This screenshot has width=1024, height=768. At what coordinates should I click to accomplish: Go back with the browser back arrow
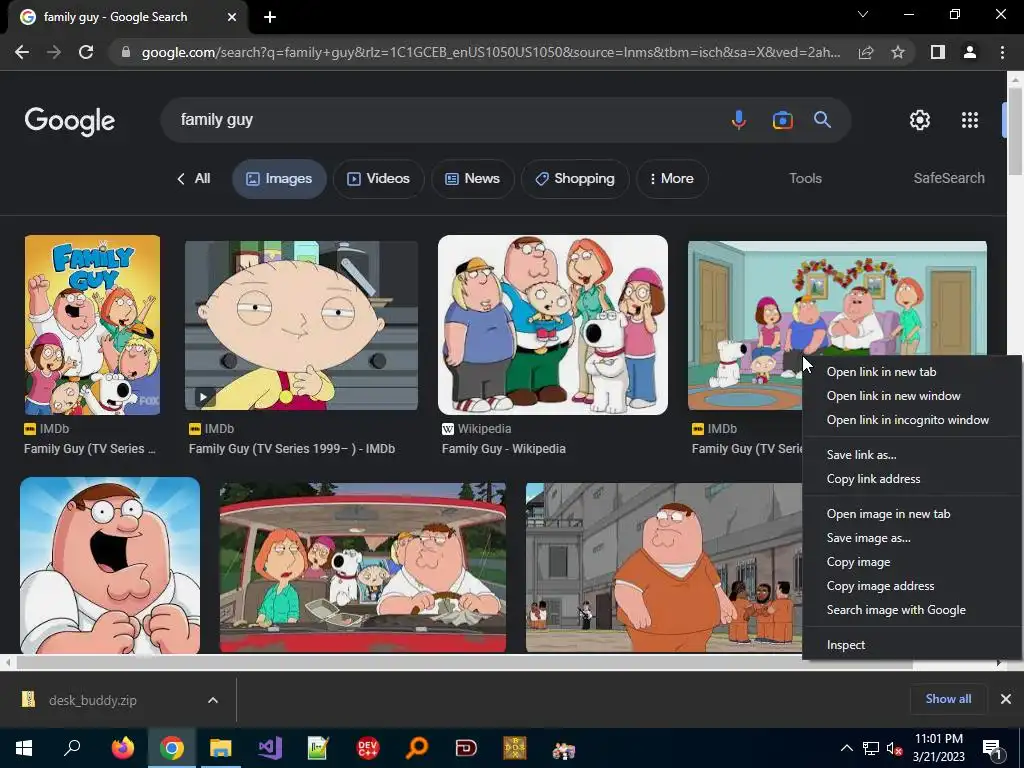point(22,52)
